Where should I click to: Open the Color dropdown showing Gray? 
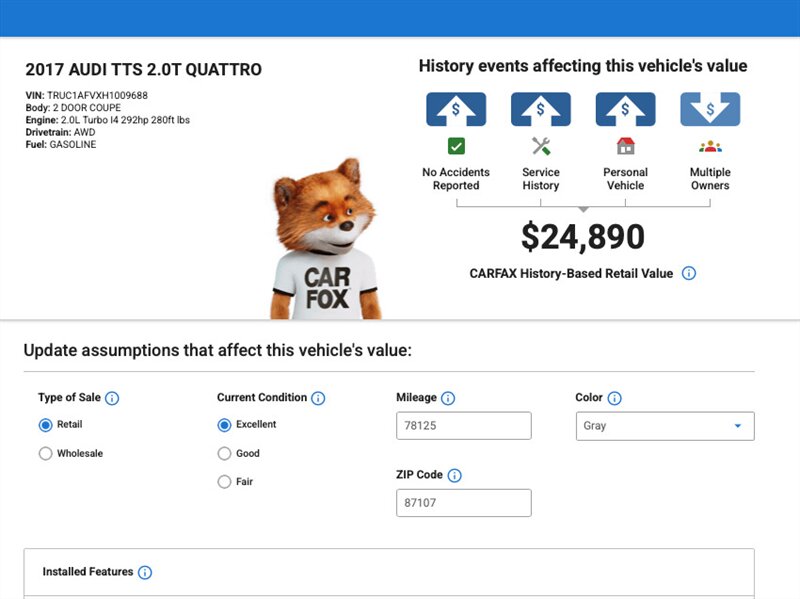tap(664, 426)
